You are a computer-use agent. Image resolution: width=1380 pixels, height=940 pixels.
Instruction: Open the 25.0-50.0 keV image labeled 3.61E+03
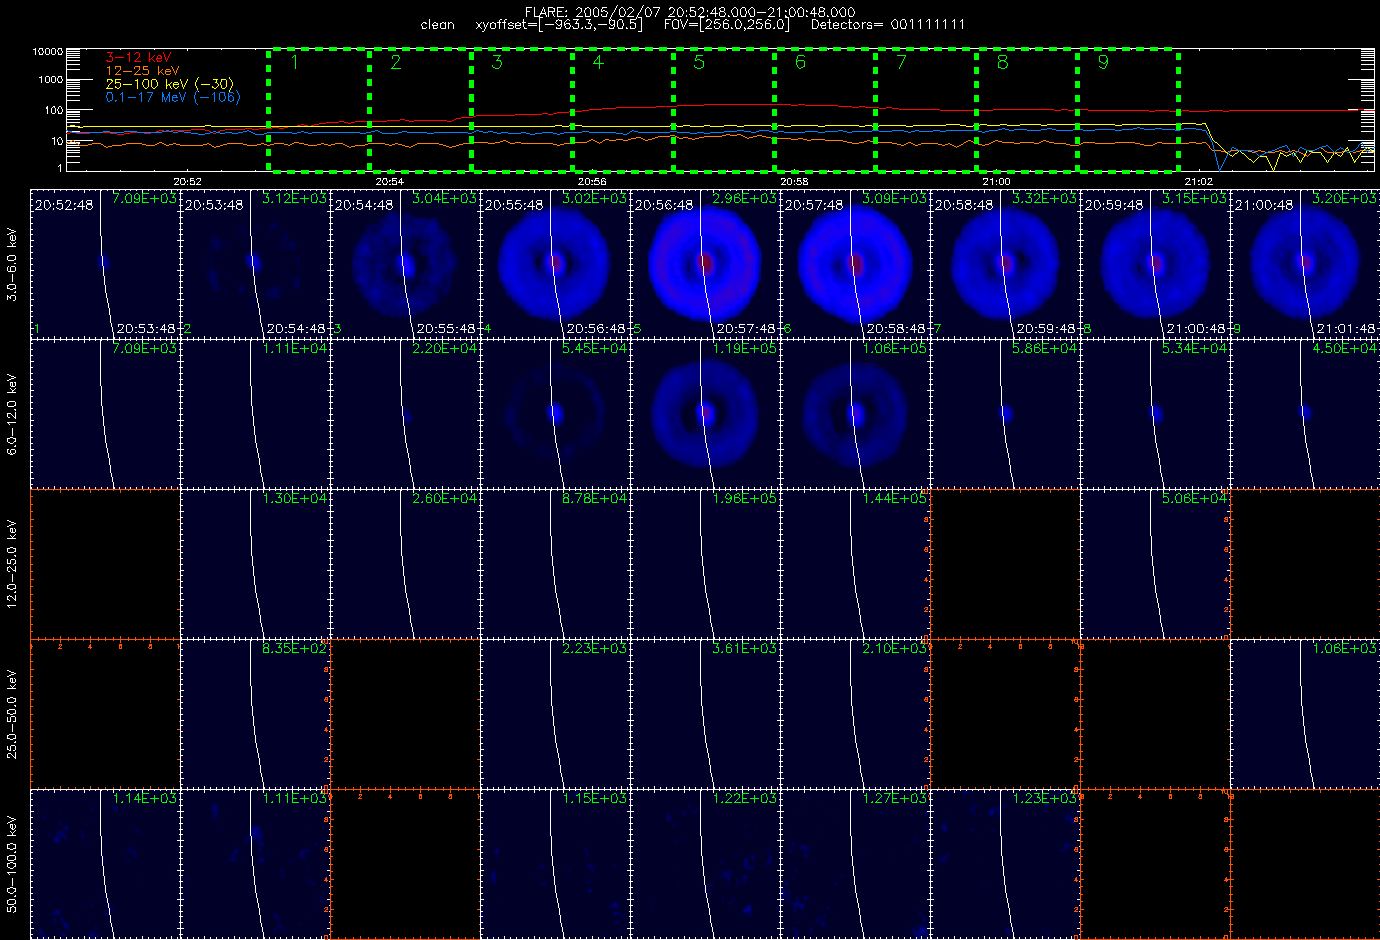tap(705, 713)
